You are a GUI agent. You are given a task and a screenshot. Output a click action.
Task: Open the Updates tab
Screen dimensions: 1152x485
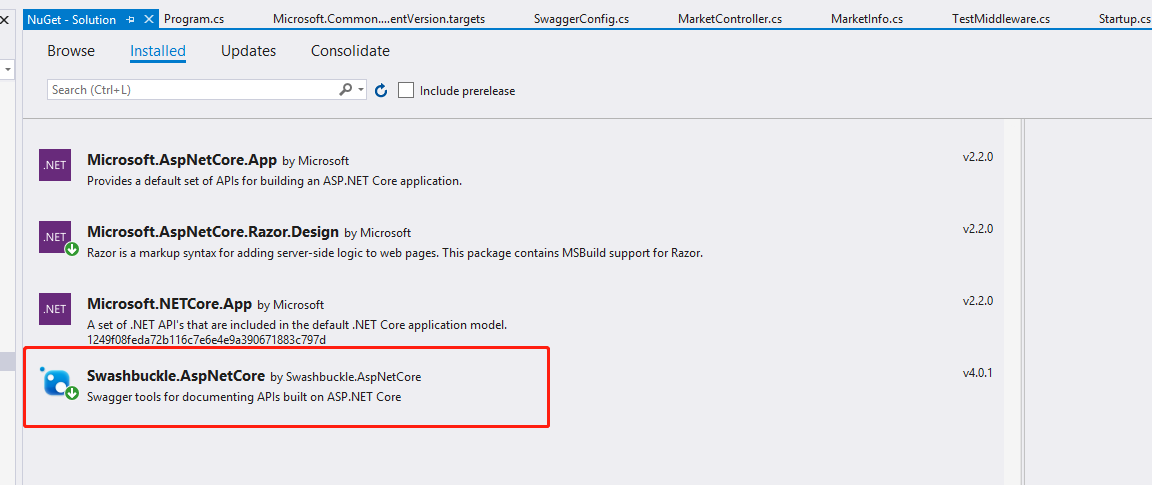coord(248,51)
